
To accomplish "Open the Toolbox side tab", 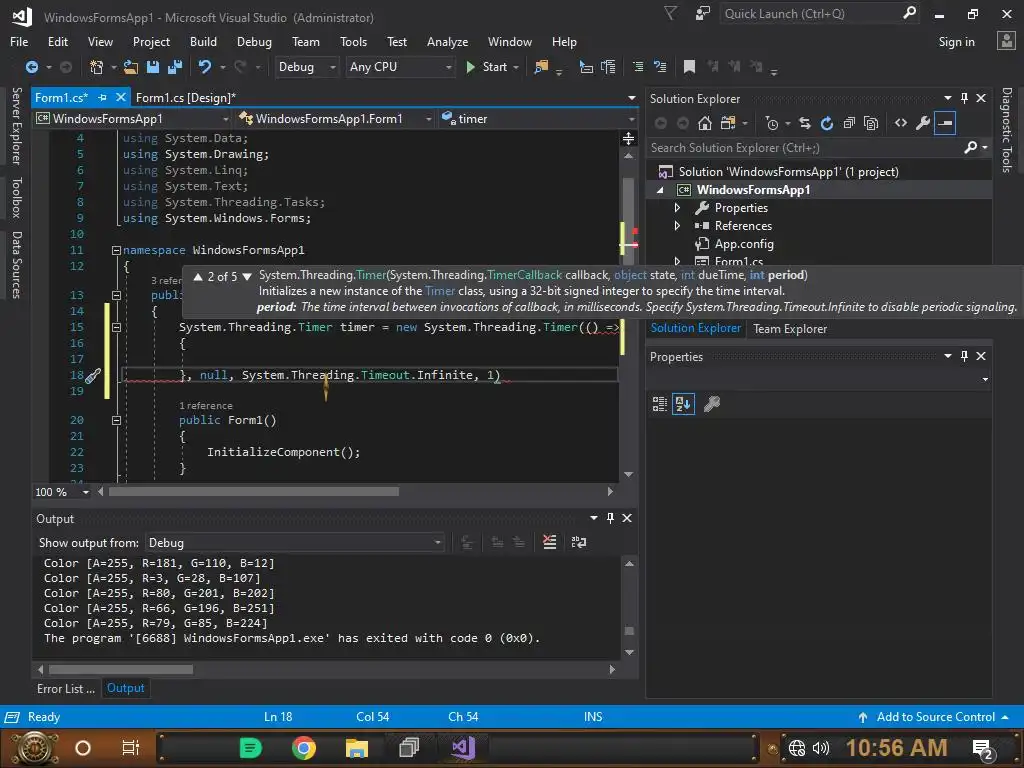I will [x=16, y=197].
